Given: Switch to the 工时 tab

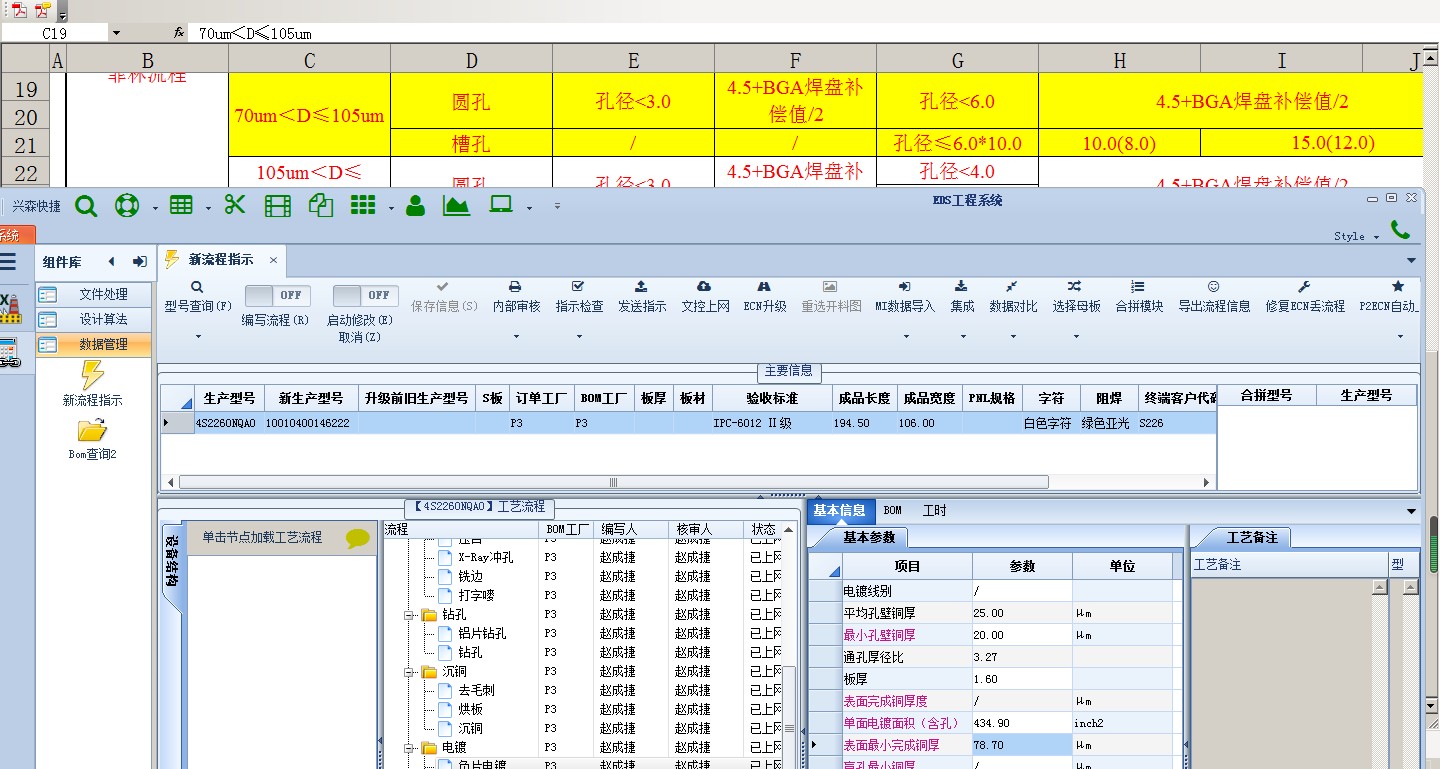Looking at the screenshot, I should 934,511.
